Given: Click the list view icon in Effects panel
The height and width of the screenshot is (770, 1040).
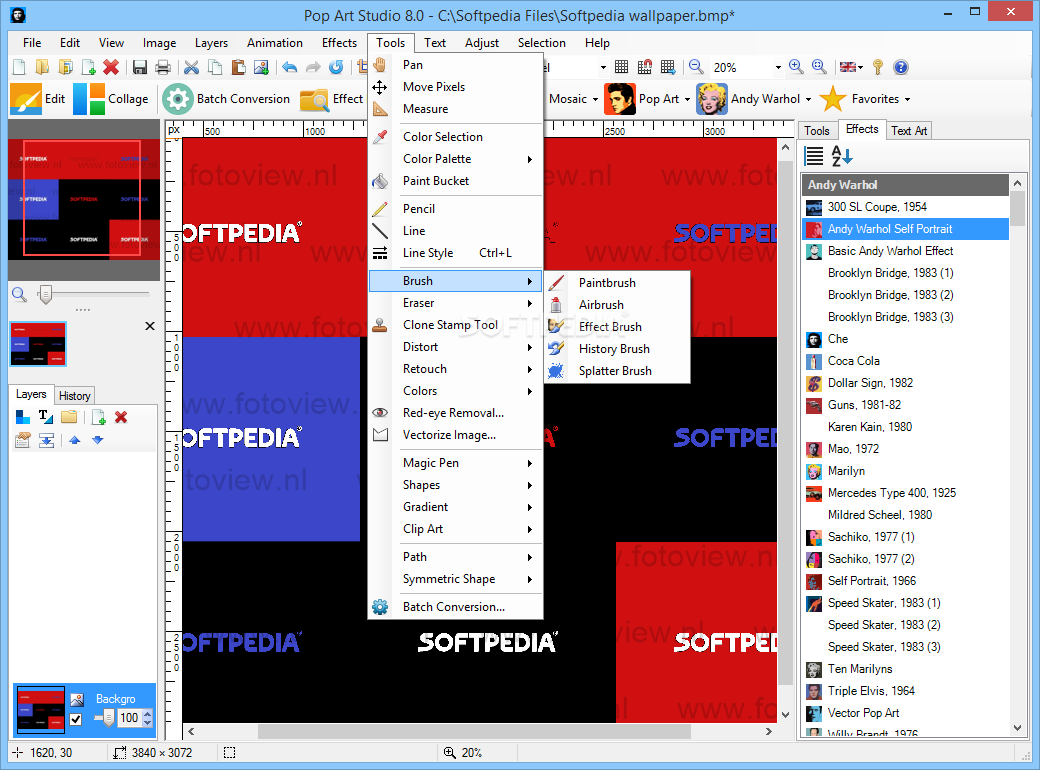Looking at the screenshot, I should coord(814,156).
